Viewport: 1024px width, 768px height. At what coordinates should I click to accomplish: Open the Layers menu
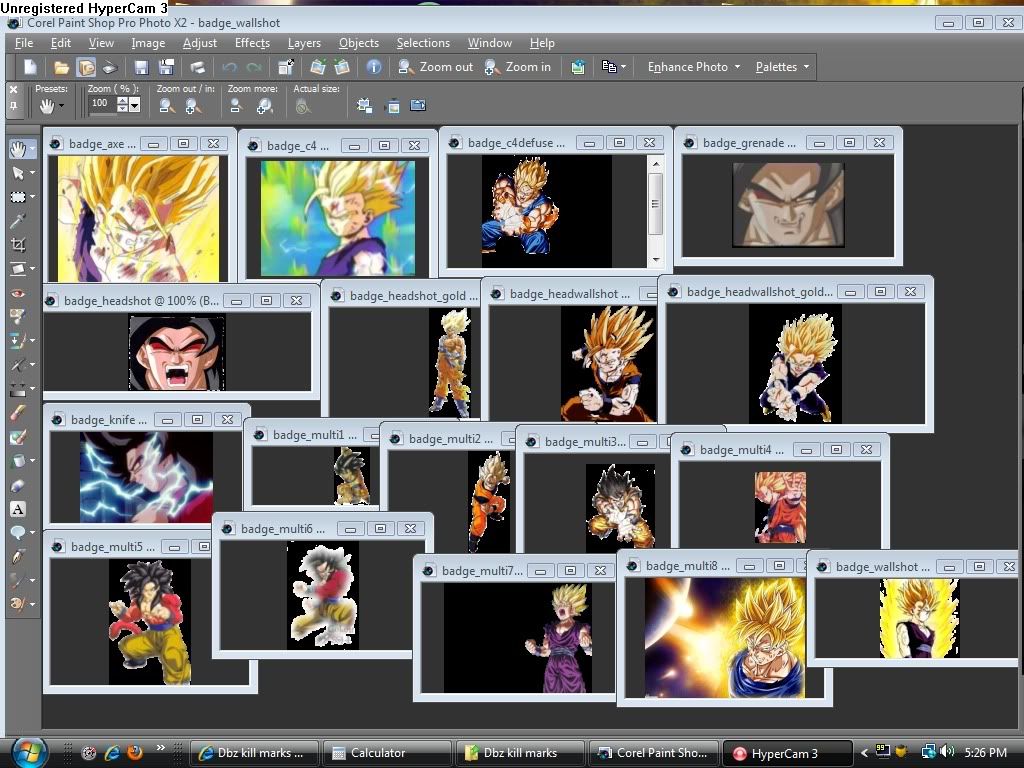pyautogui.click(x=304, y=43)
